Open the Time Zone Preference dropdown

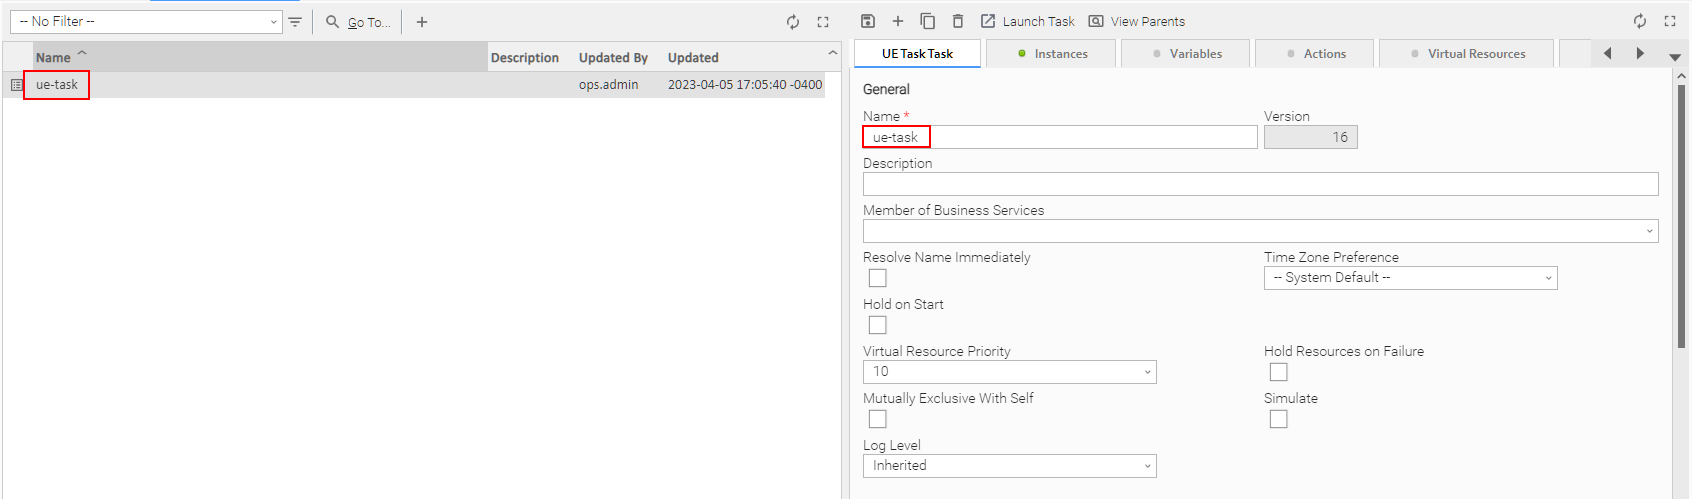(x=1410, y=278)
